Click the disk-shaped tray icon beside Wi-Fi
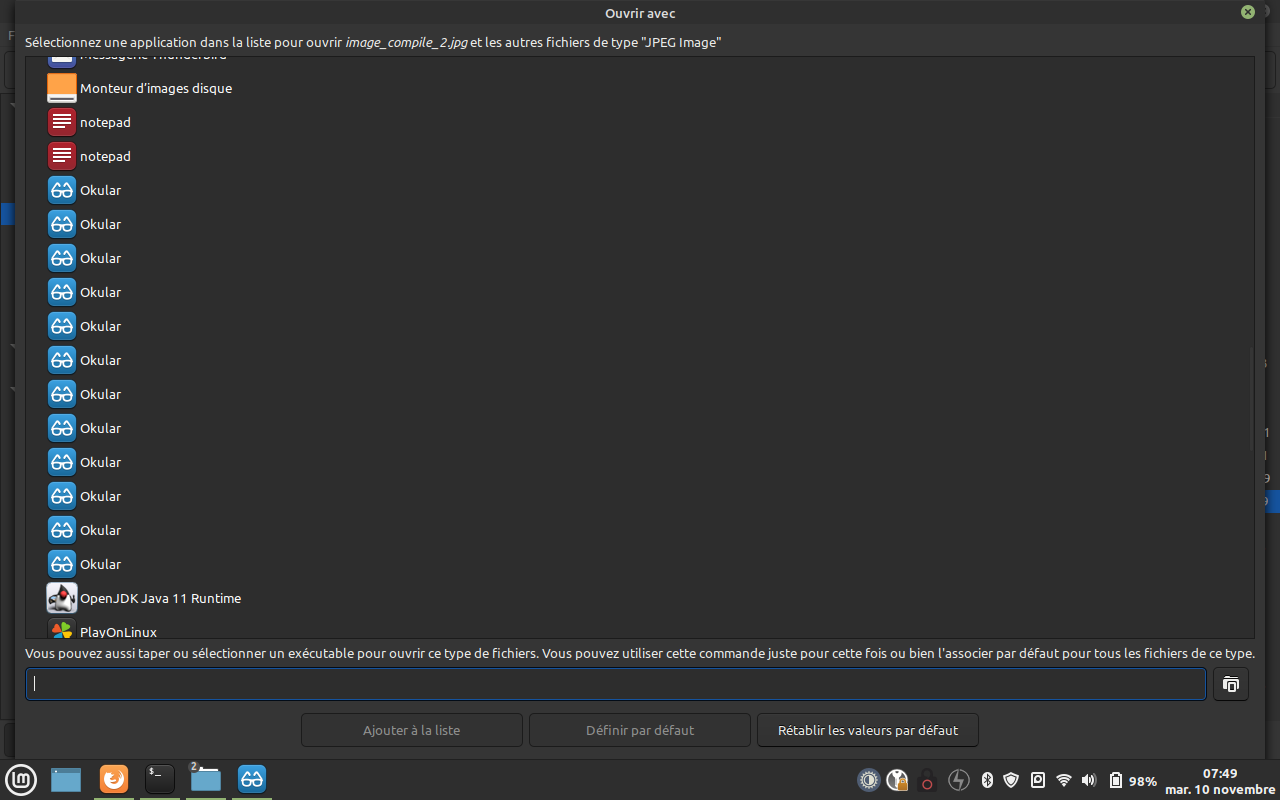The image size is (1280, 800). click(1038, 780)
